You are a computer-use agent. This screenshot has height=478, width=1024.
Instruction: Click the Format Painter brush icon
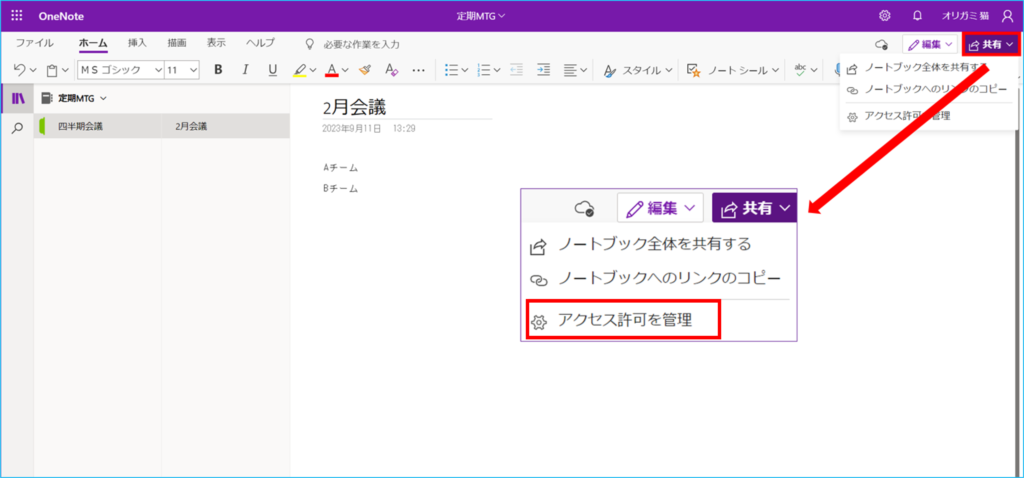coord(366,70)
